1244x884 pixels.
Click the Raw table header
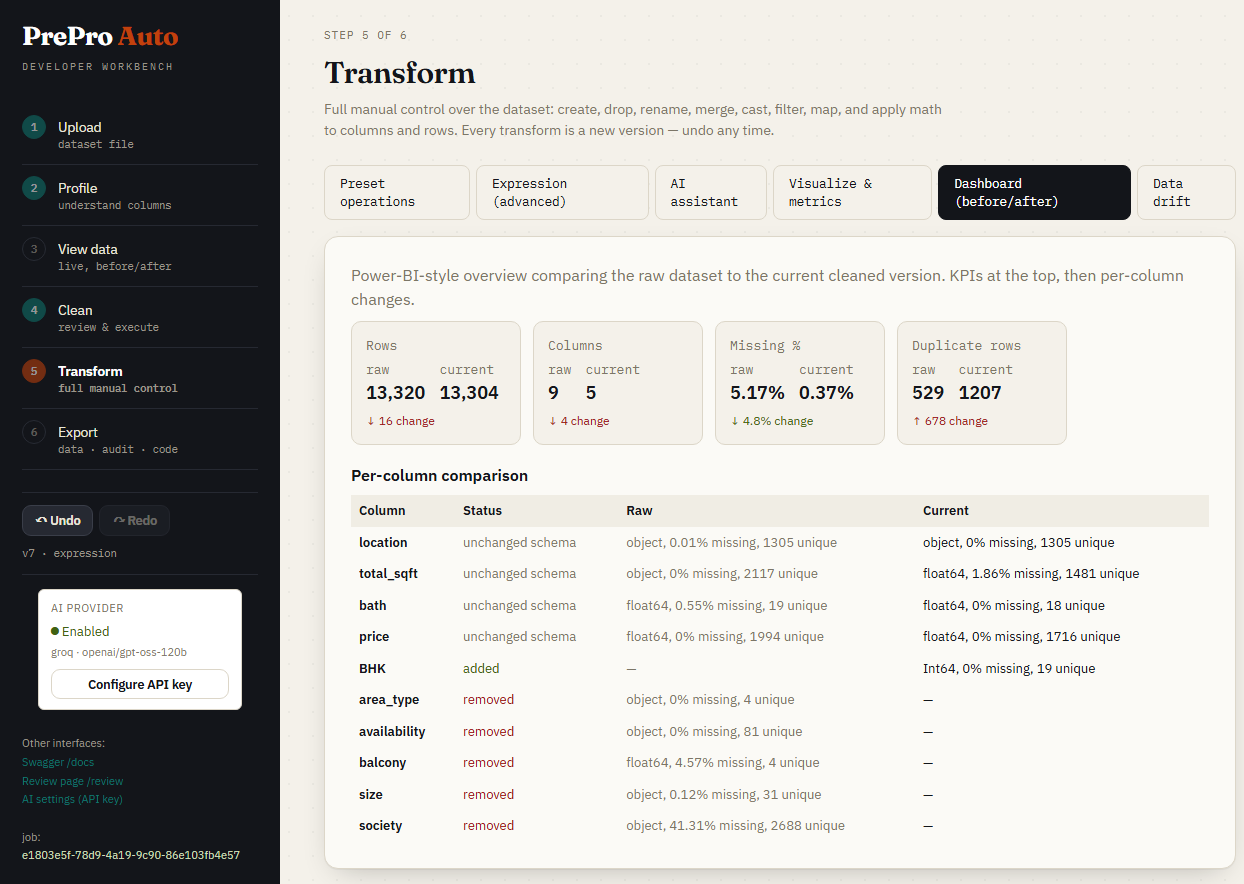639,510
